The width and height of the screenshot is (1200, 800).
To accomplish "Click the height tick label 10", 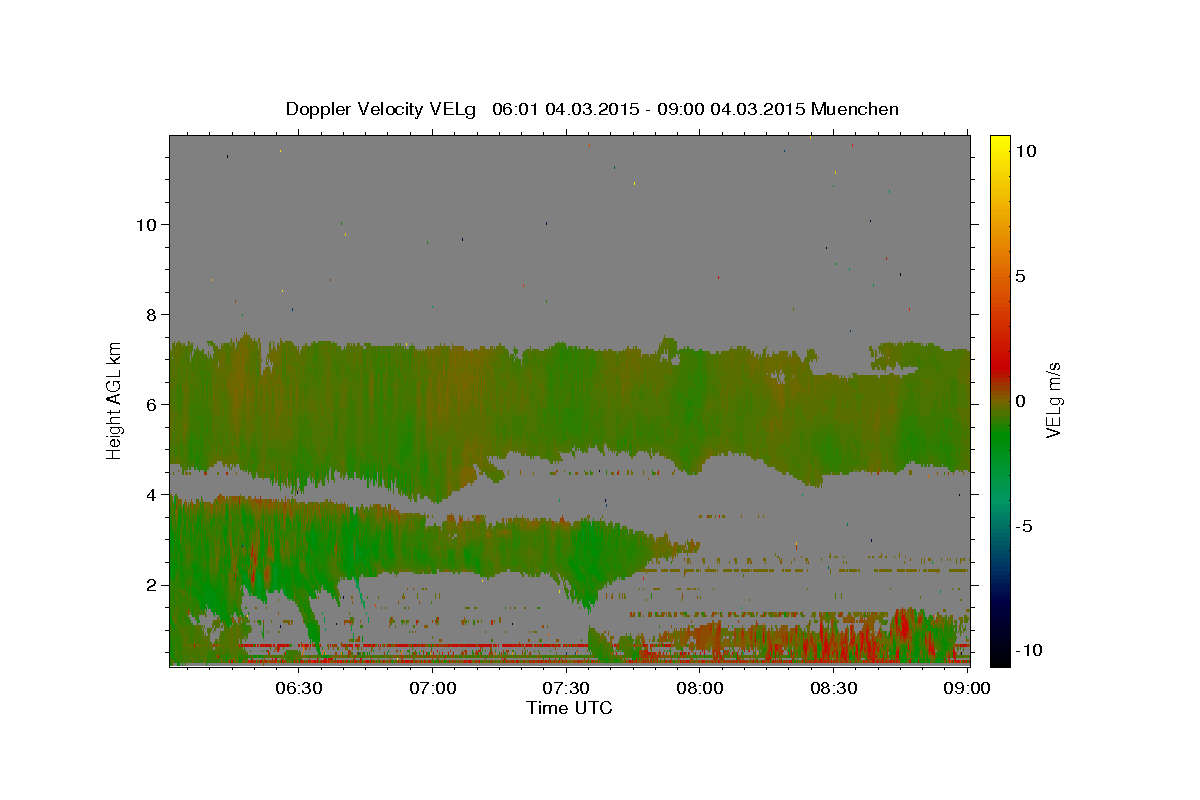I will pos(147,224).
